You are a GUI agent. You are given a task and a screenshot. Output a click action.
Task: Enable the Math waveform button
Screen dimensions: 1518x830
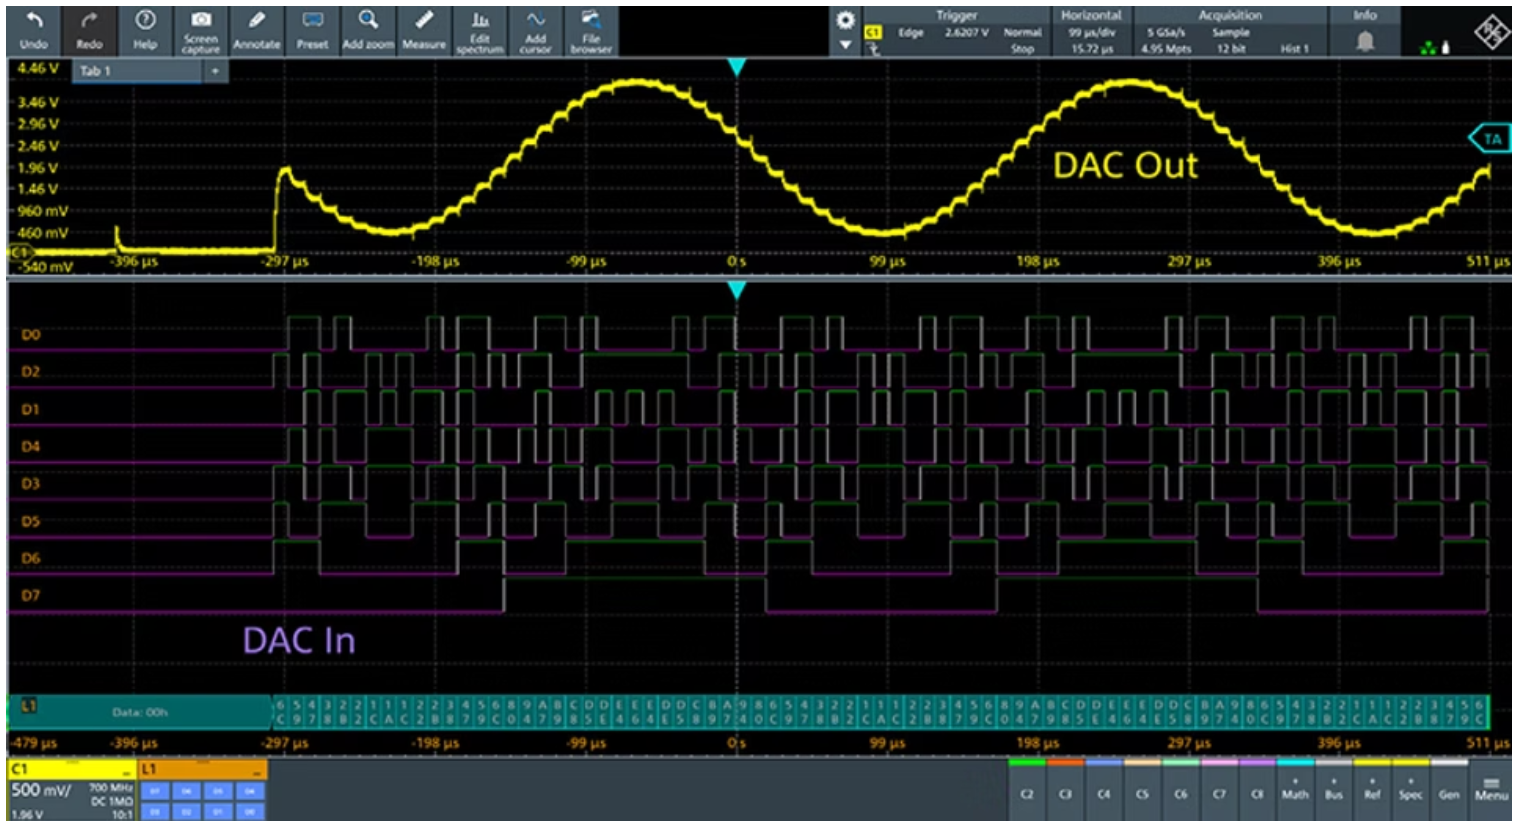tap(1295, 788)
